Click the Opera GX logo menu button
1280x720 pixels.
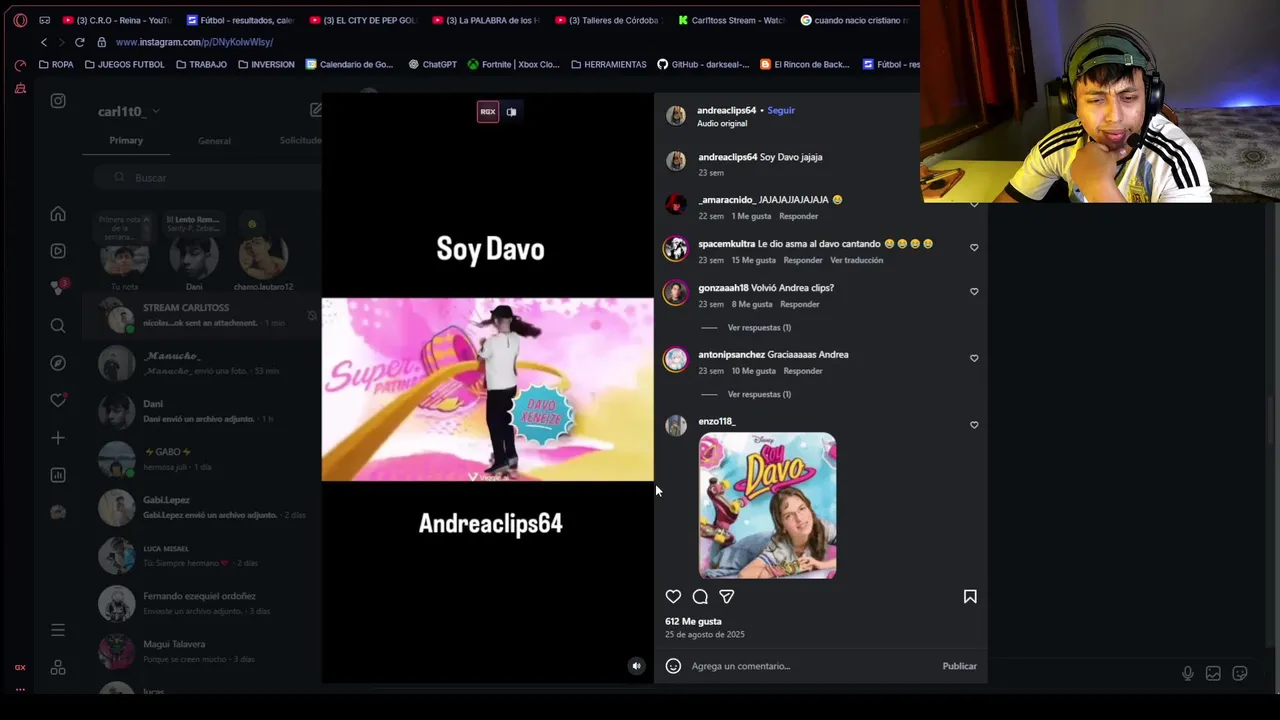[x=20, y=20]
